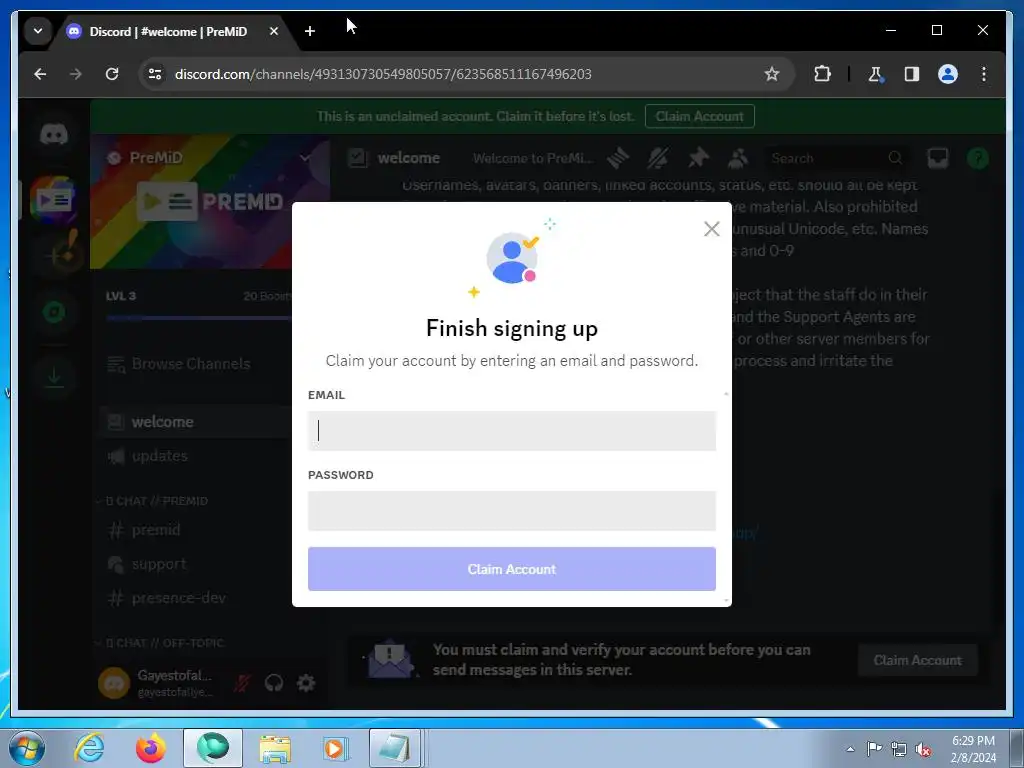
Task: Open the Chrome three-dot menu
Action: click(x=984, y=74)
